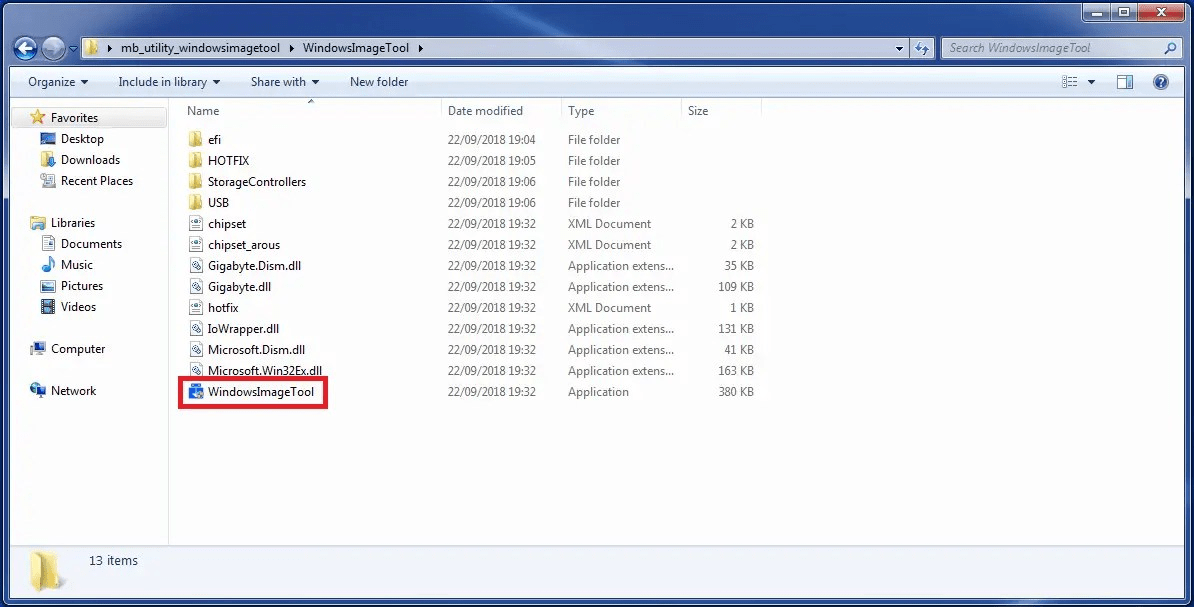The width and height of the screenshot is (1194, 607).
Task: Click the Back navigation arrow button
Action: [26, 48]
